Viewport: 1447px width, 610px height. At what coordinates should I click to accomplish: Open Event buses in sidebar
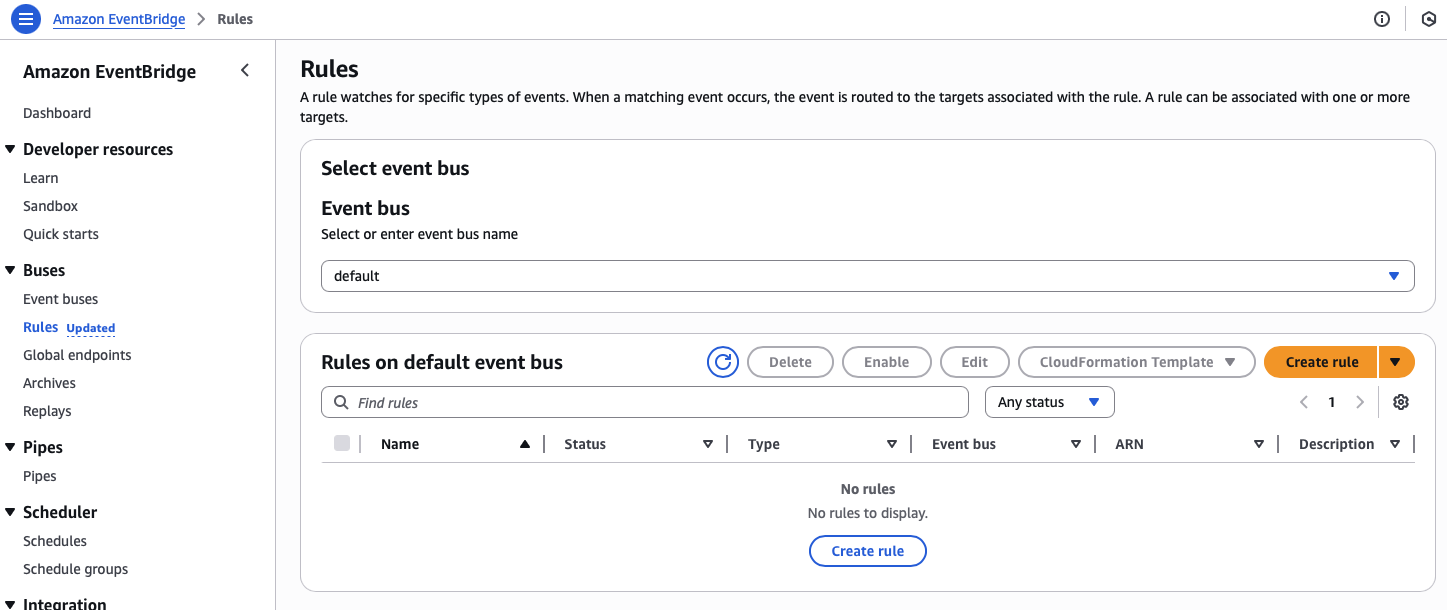click(x=61, y=299)
